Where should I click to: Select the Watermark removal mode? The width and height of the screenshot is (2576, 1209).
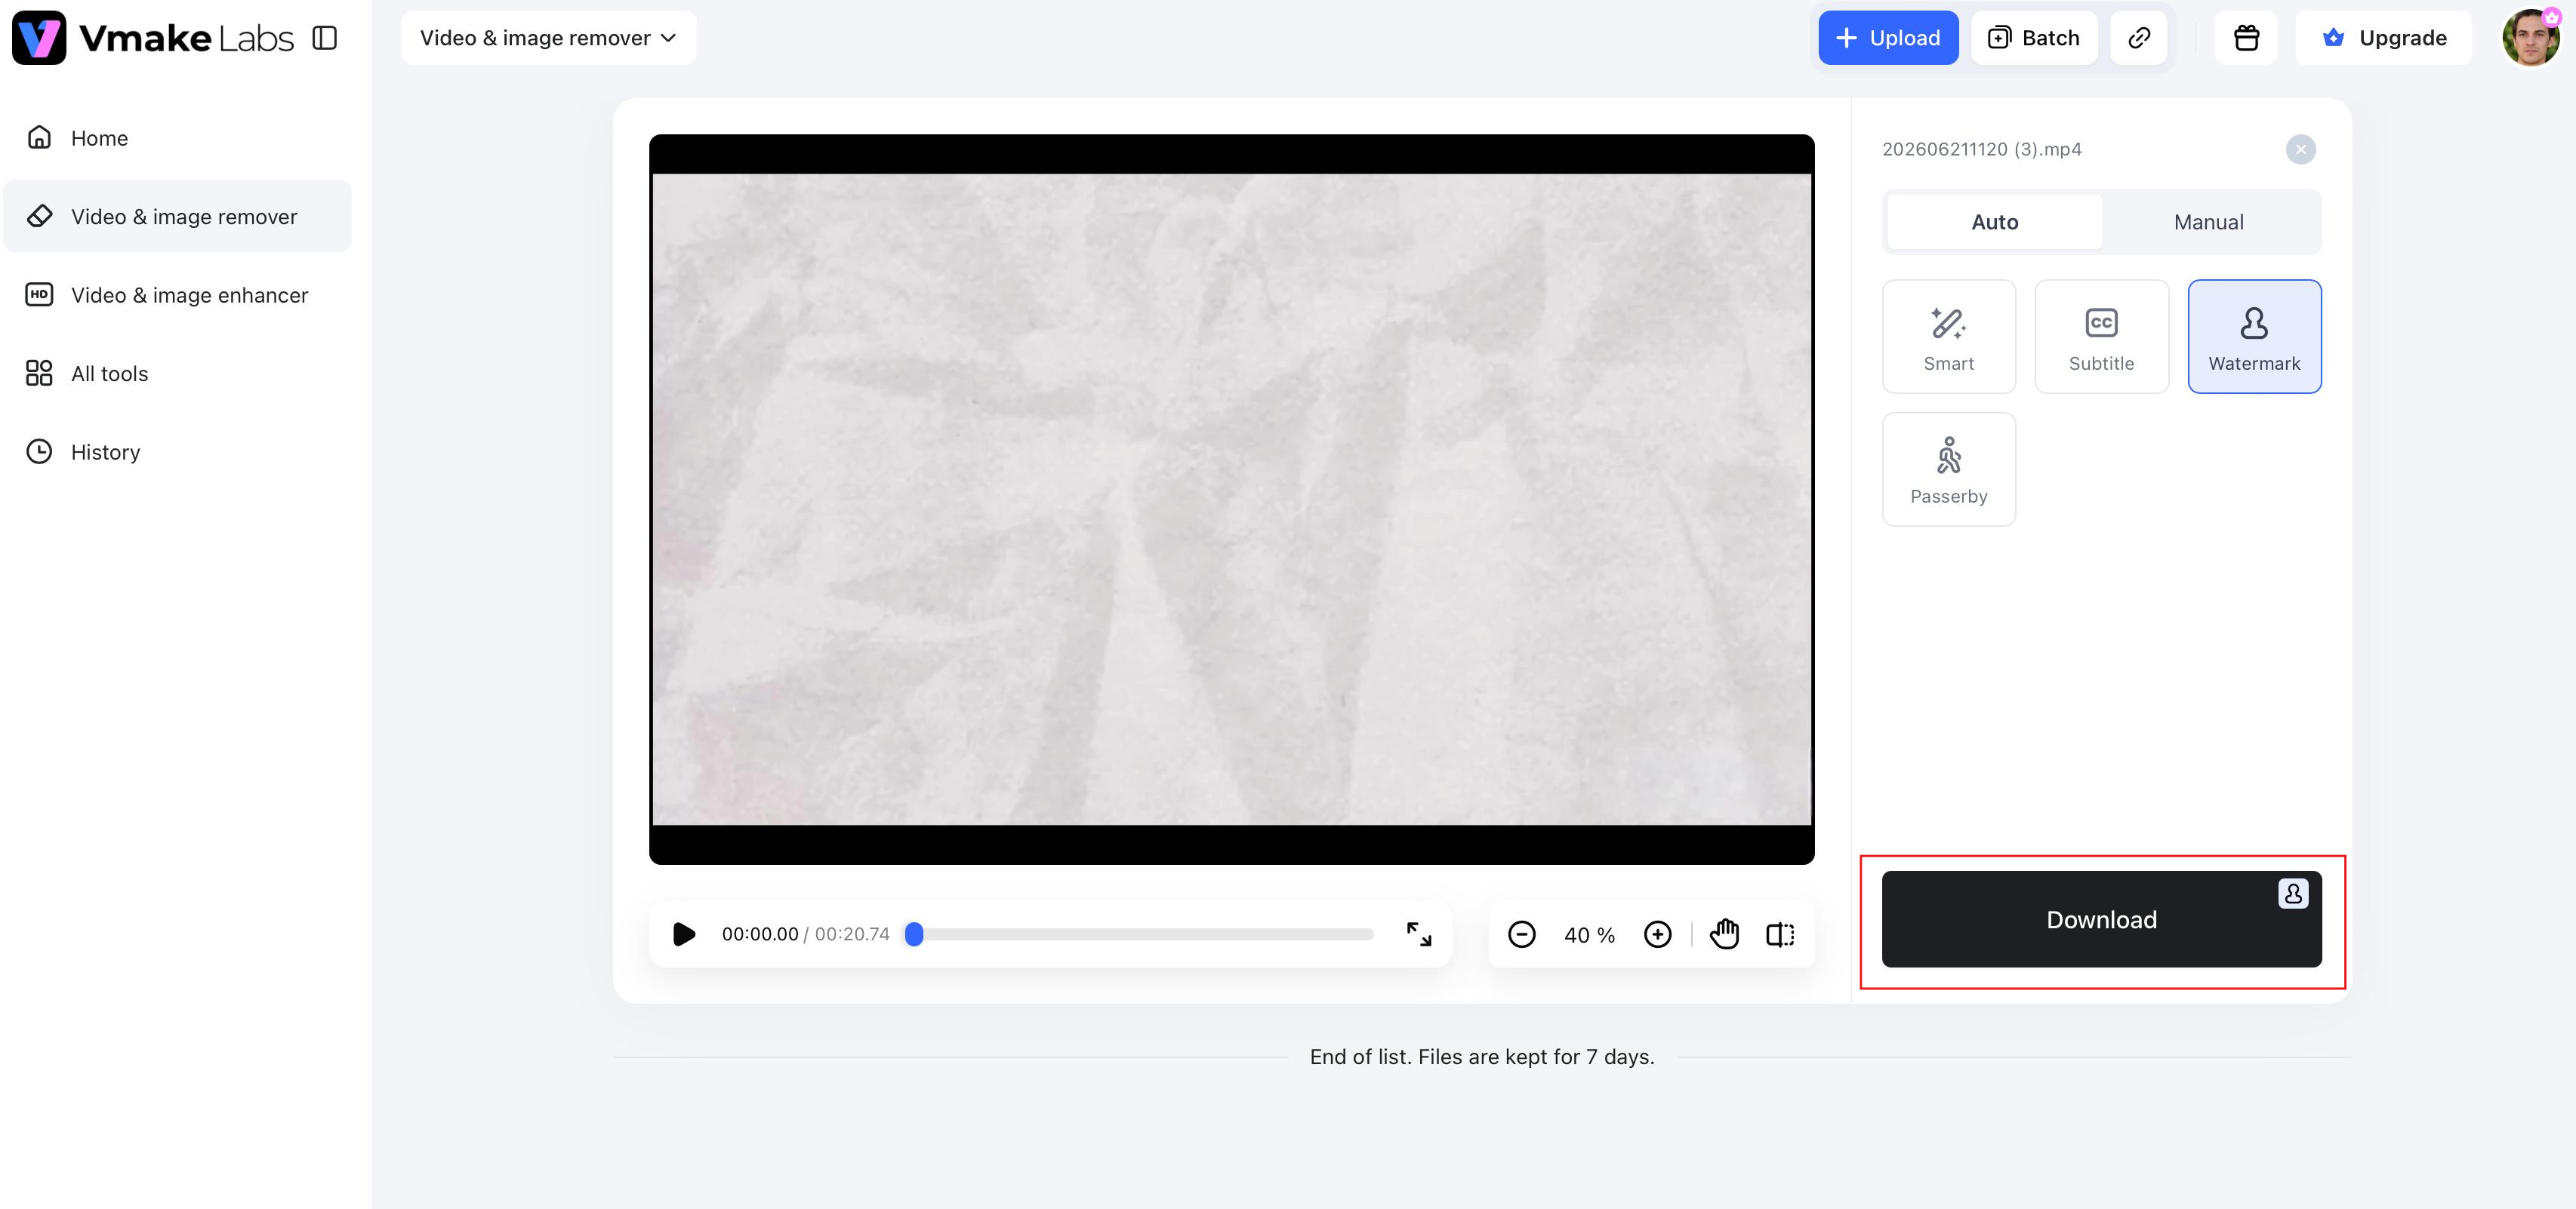(2254, 336)
